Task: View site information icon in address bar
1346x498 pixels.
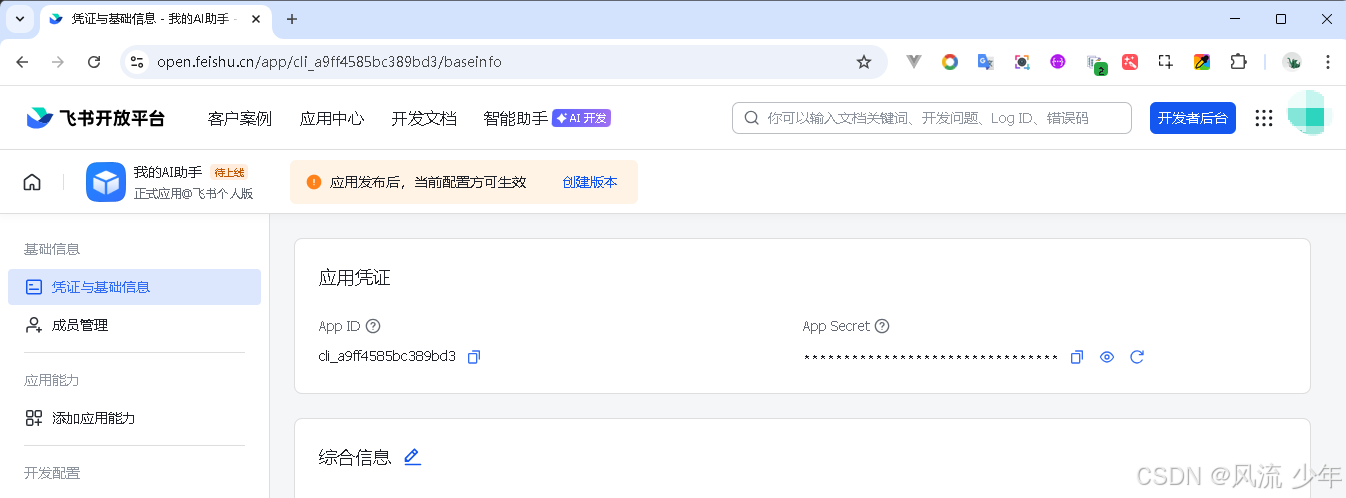Action: [x=137, y=62]
